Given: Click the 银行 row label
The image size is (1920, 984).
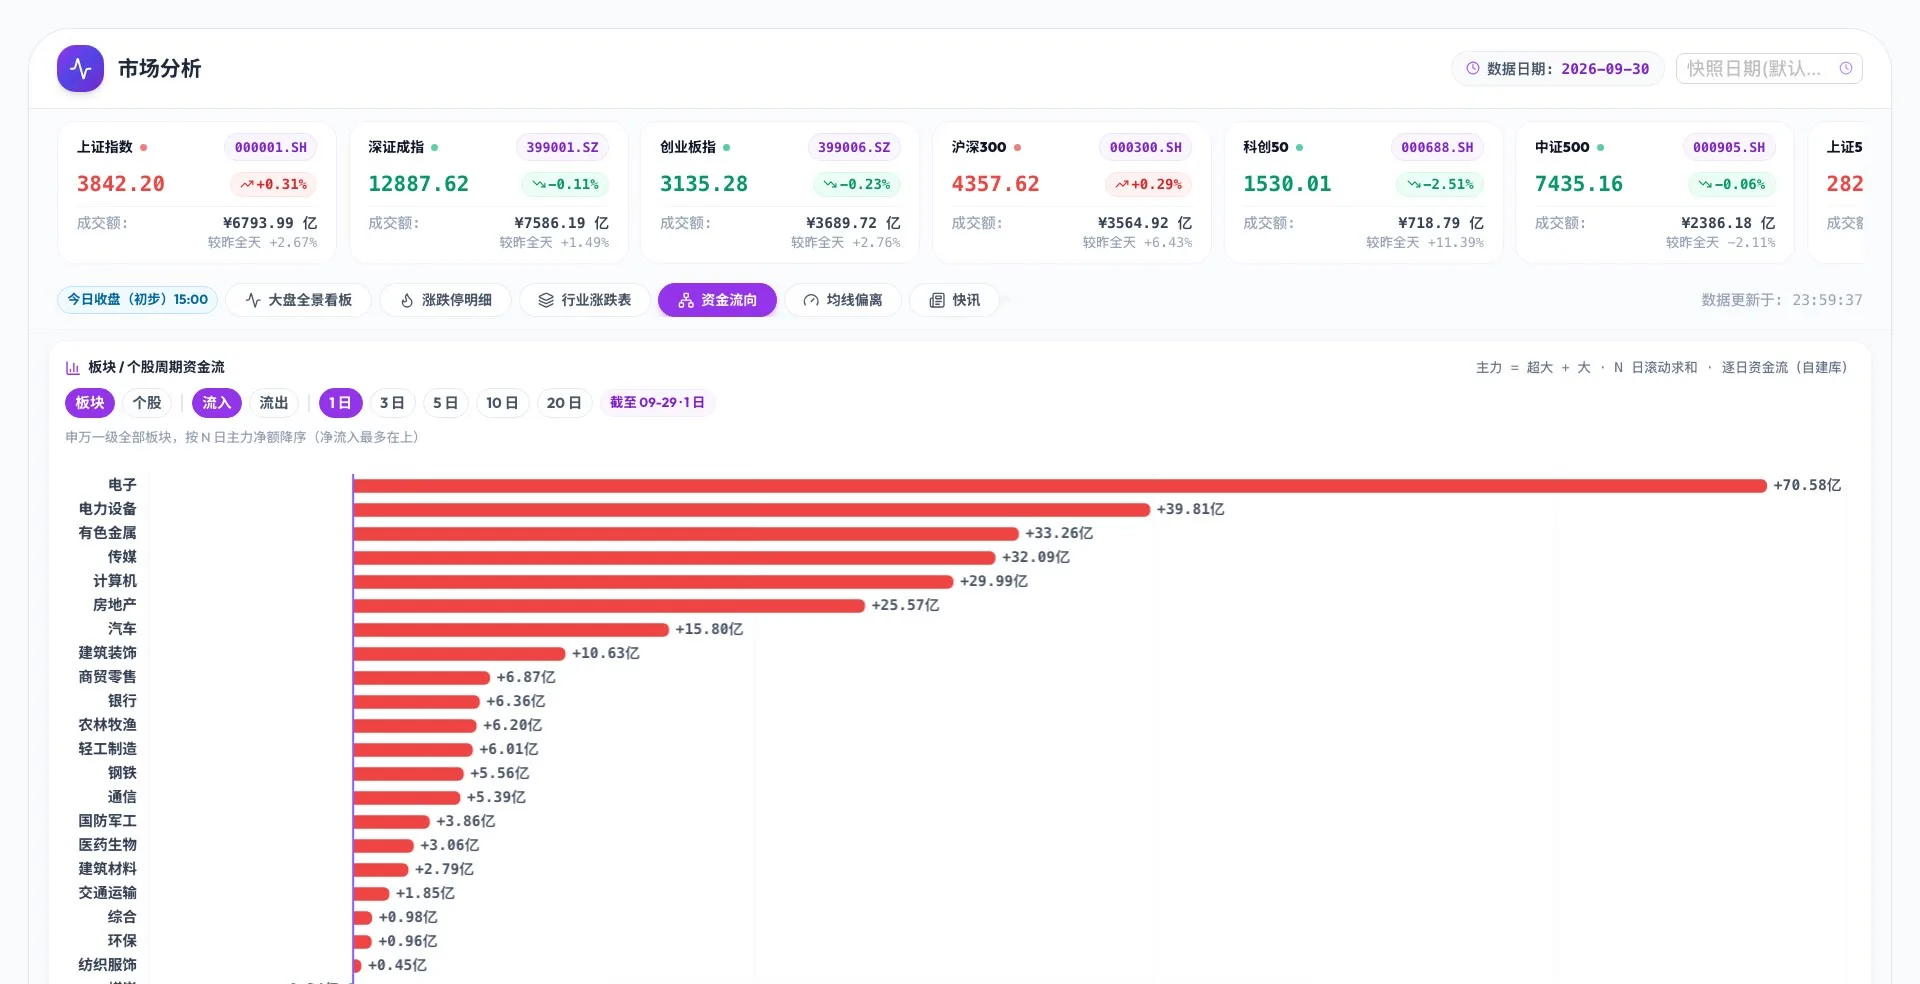Looking at the screenshot, I should point(122,701).
